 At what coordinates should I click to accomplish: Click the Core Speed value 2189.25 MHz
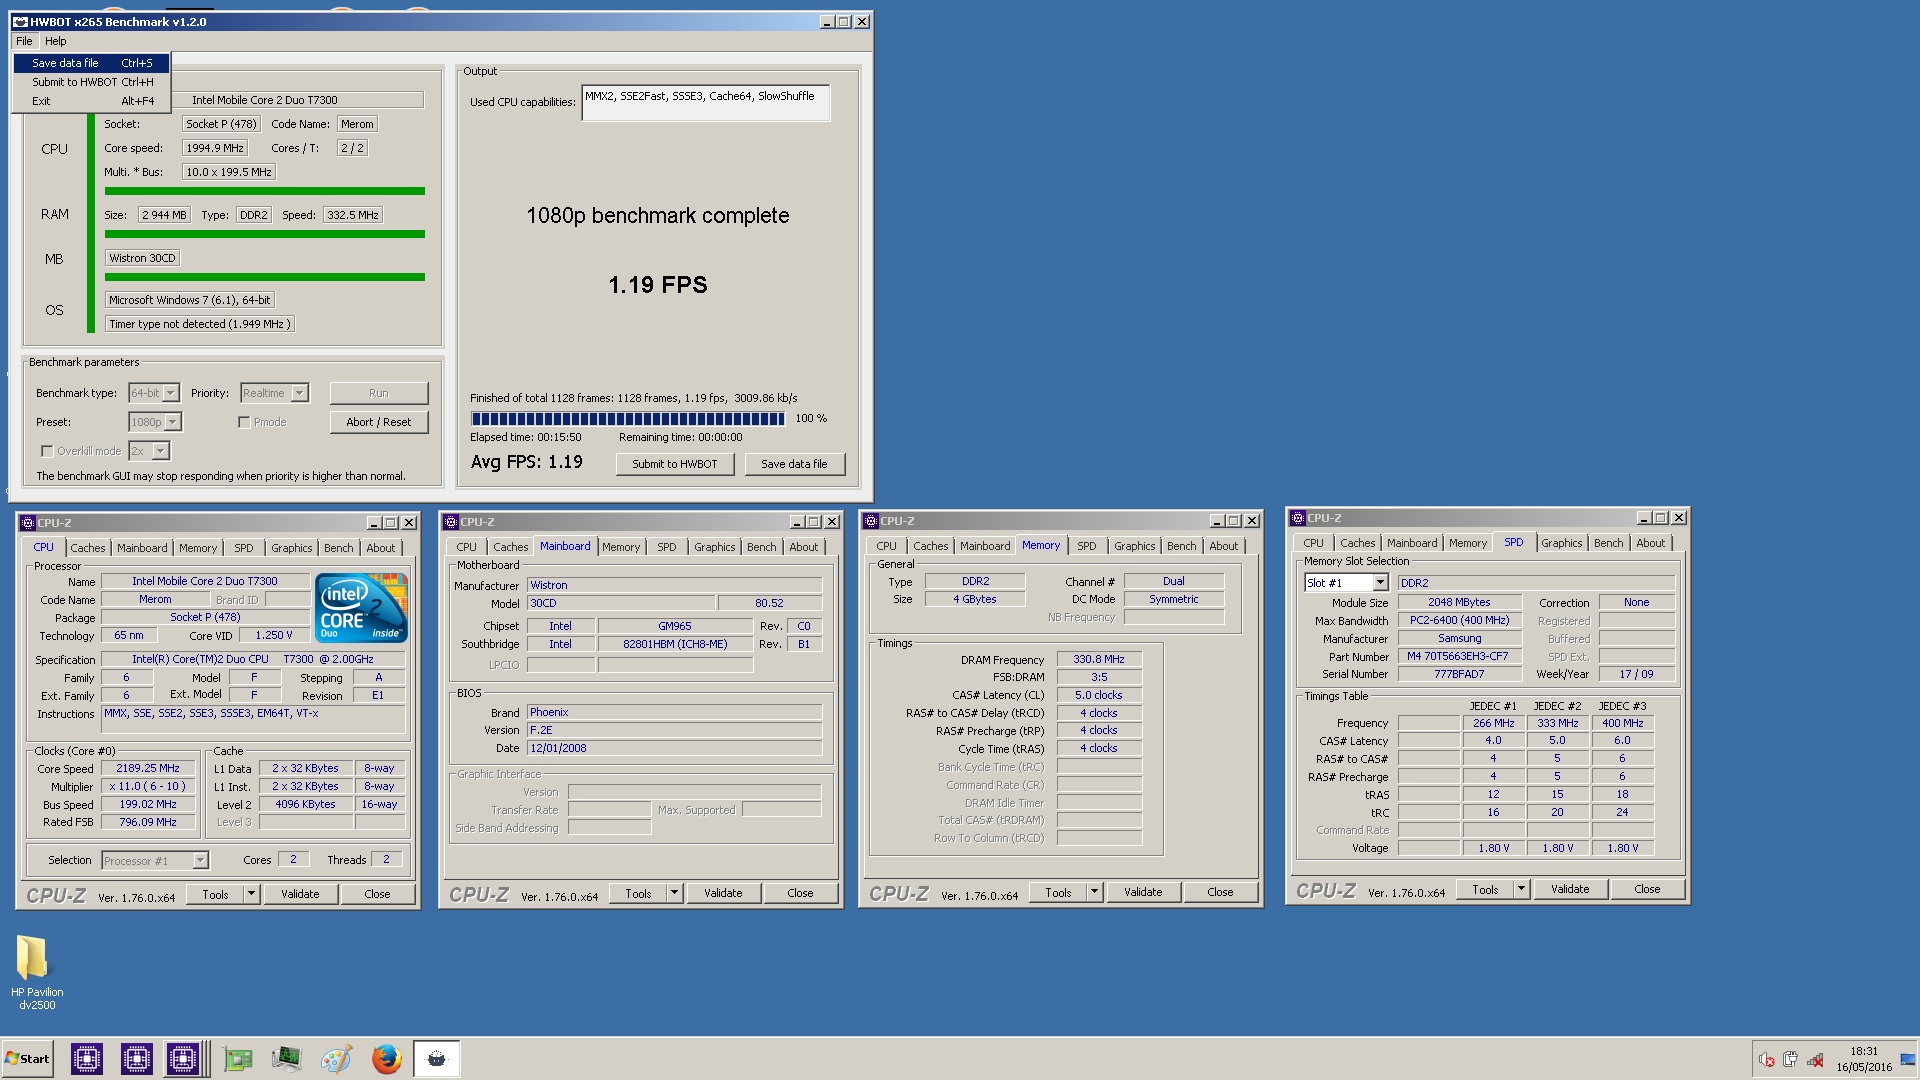pos(148,769)
